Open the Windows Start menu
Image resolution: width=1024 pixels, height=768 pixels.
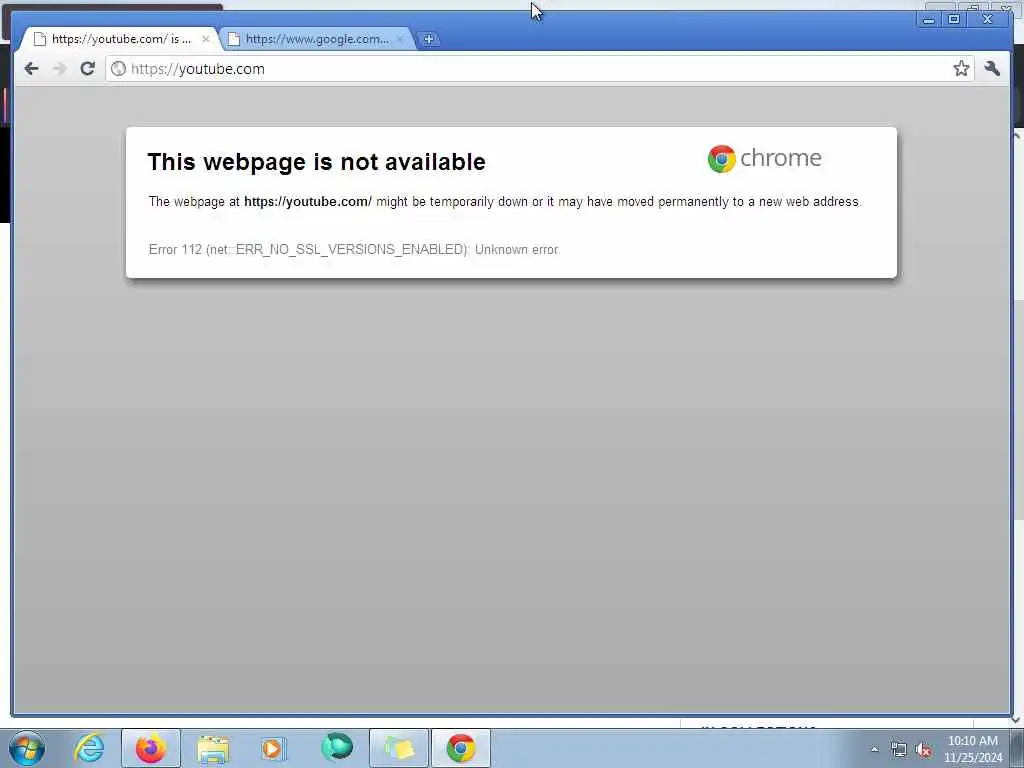27,748
